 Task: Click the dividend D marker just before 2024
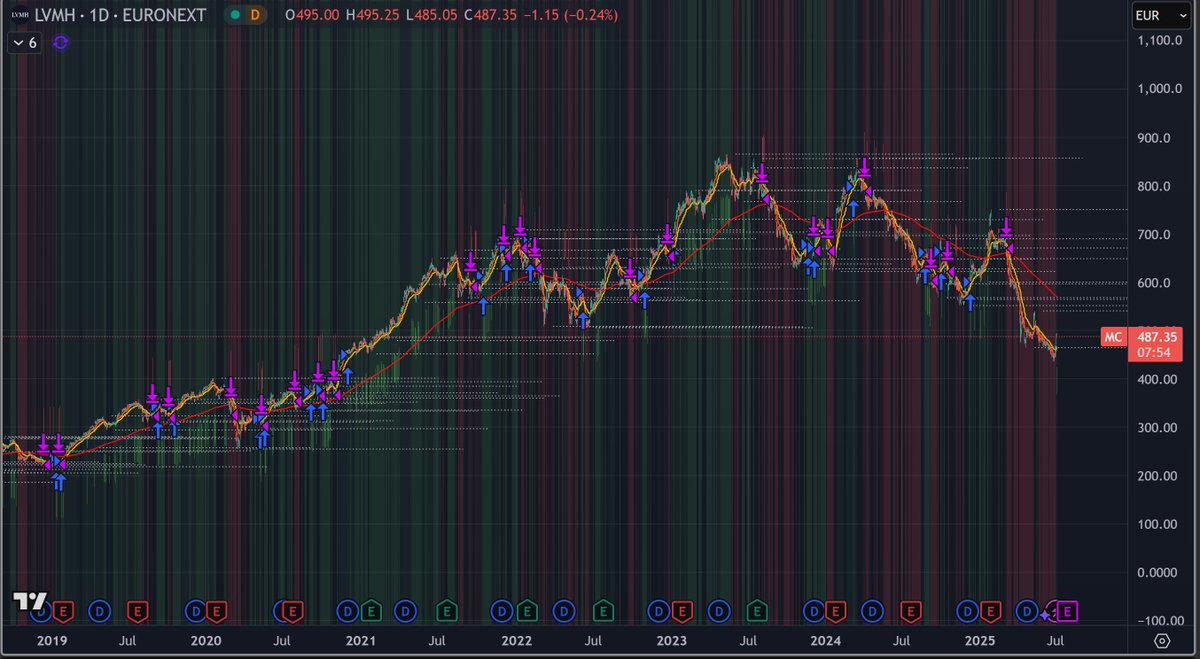(x=813, y=609)
